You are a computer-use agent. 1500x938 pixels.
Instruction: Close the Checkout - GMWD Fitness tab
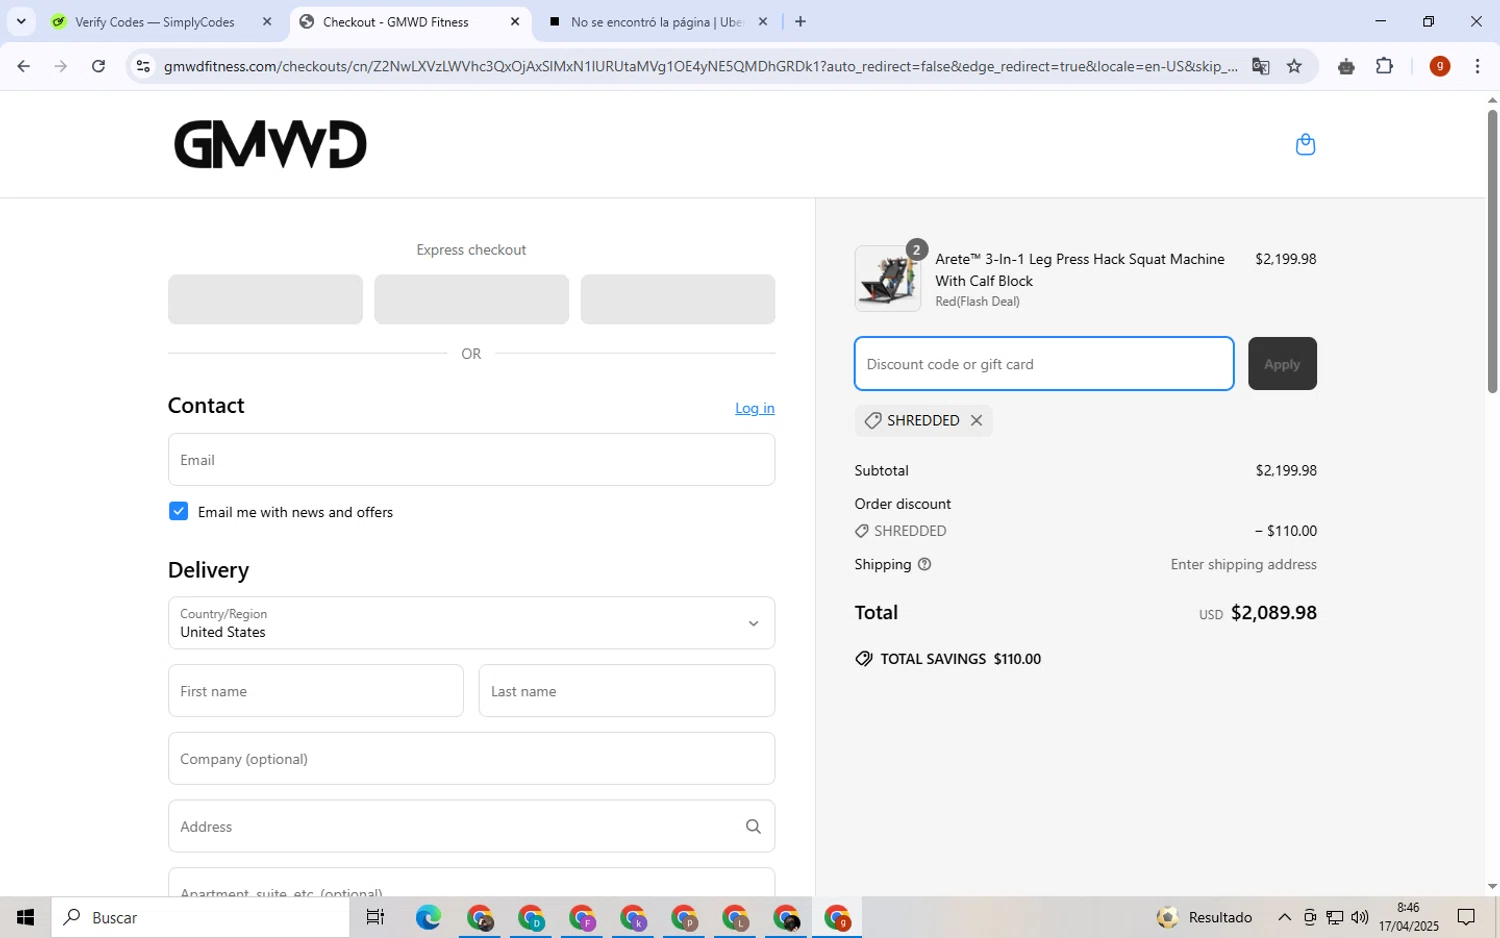(515, 21)
